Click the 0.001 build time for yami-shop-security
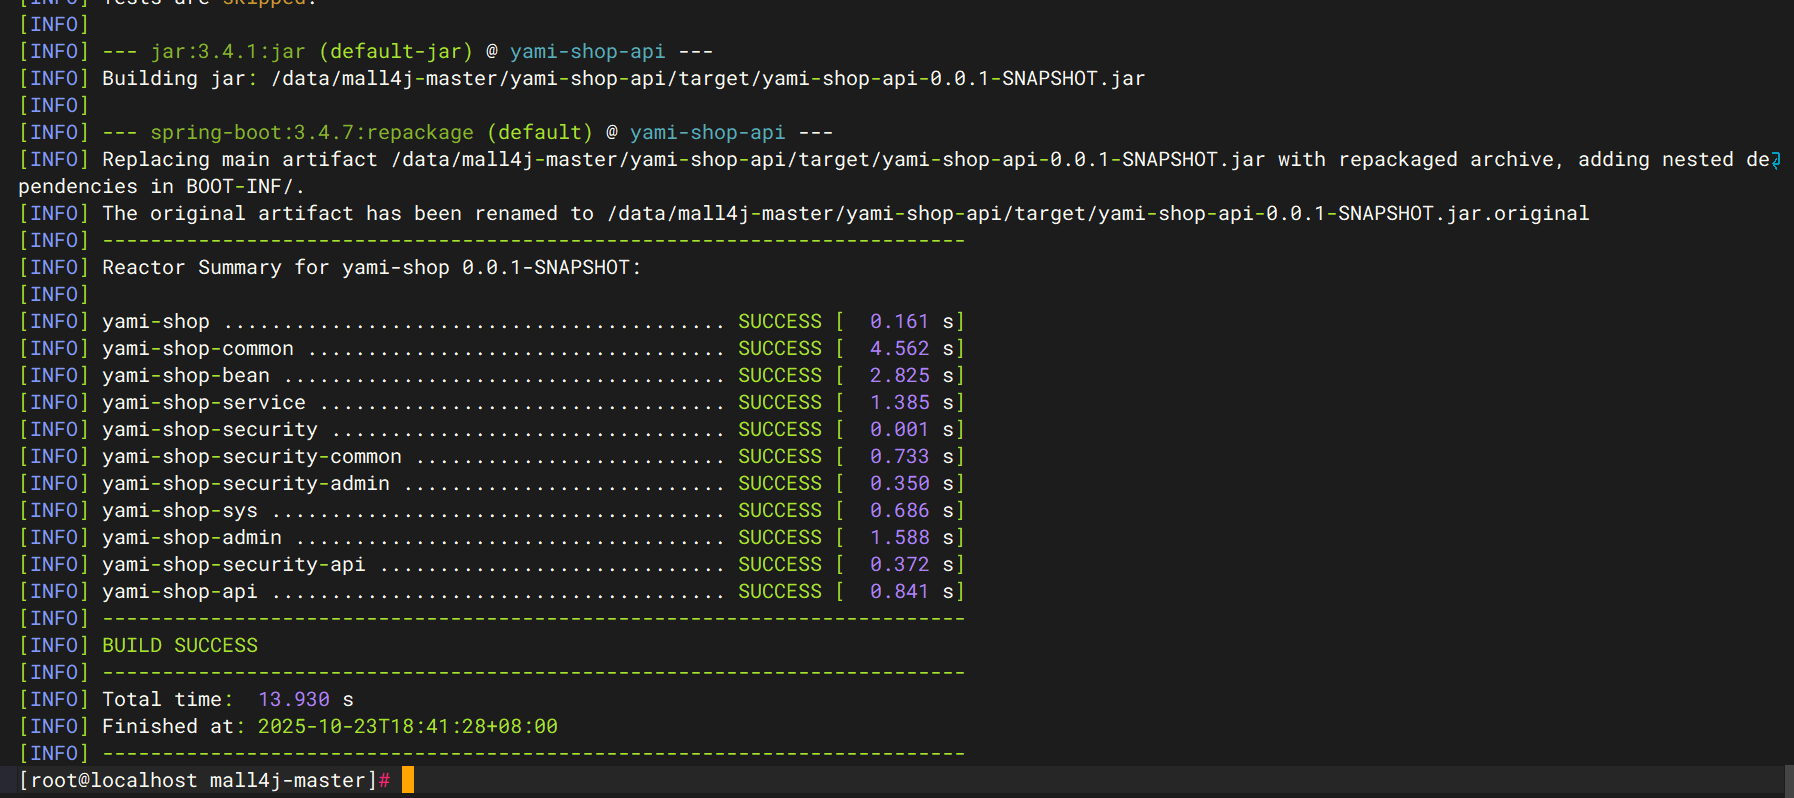The height and width of the screenshot is (798, 1794). coord(898,429)
